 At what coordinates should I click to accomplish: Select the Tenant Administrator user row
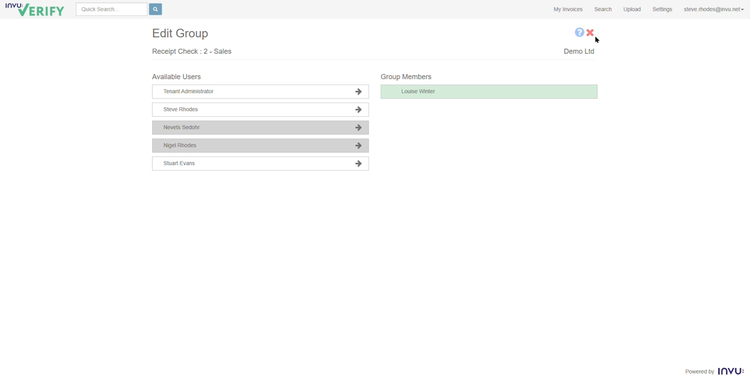coord(260,91)
